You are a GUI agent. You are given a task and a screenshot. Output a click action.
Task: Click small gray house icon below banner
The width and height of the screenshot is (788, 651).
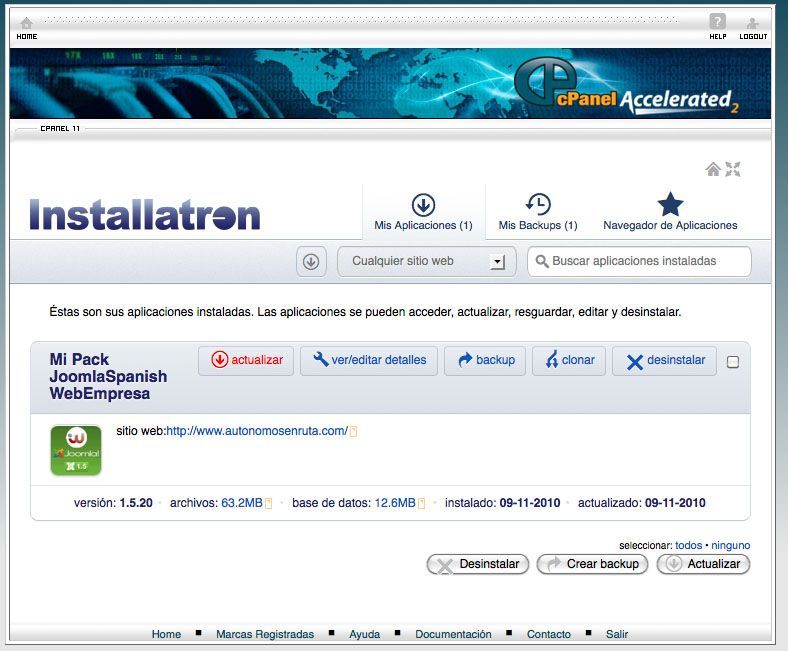[x=713, y=169]
